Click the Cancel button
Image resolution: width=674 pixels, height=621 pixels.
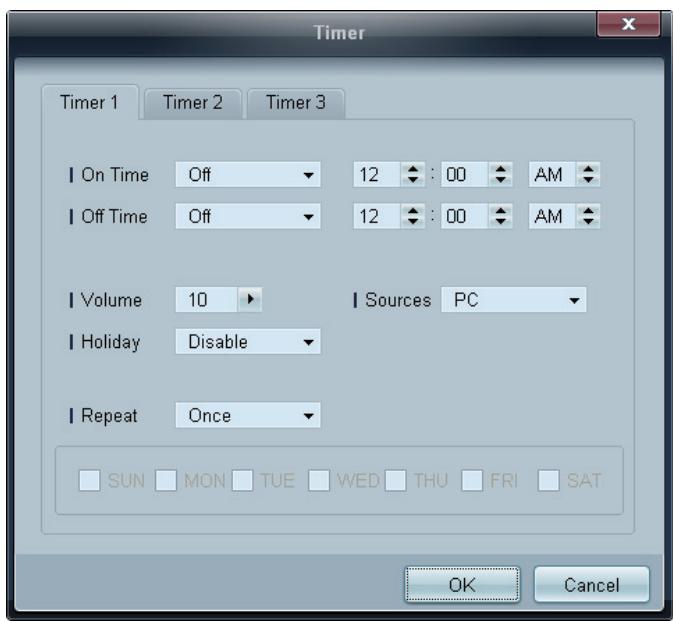pos(591,584)
